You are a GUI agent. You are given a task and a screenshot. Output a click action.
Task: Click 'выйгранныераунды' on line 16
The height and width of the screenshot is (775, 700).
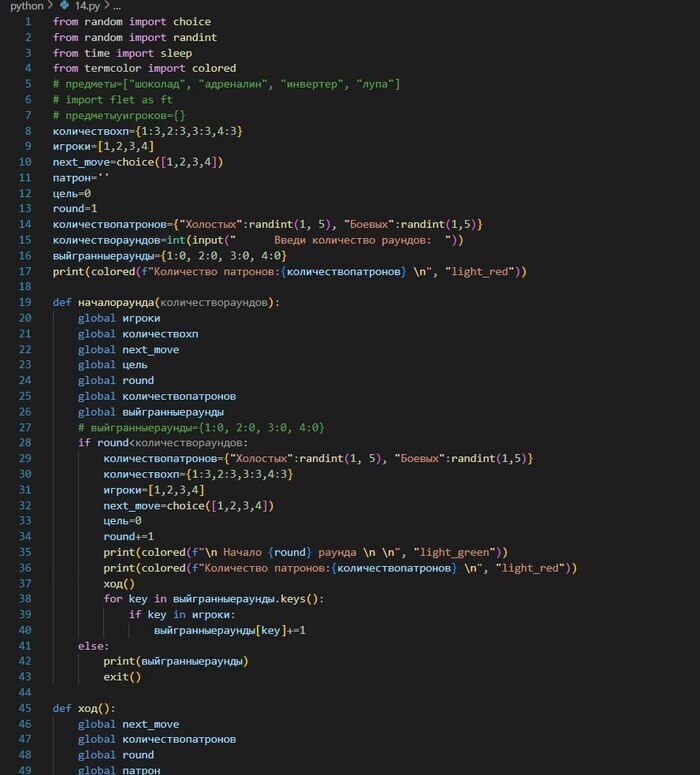click(103, 256)
